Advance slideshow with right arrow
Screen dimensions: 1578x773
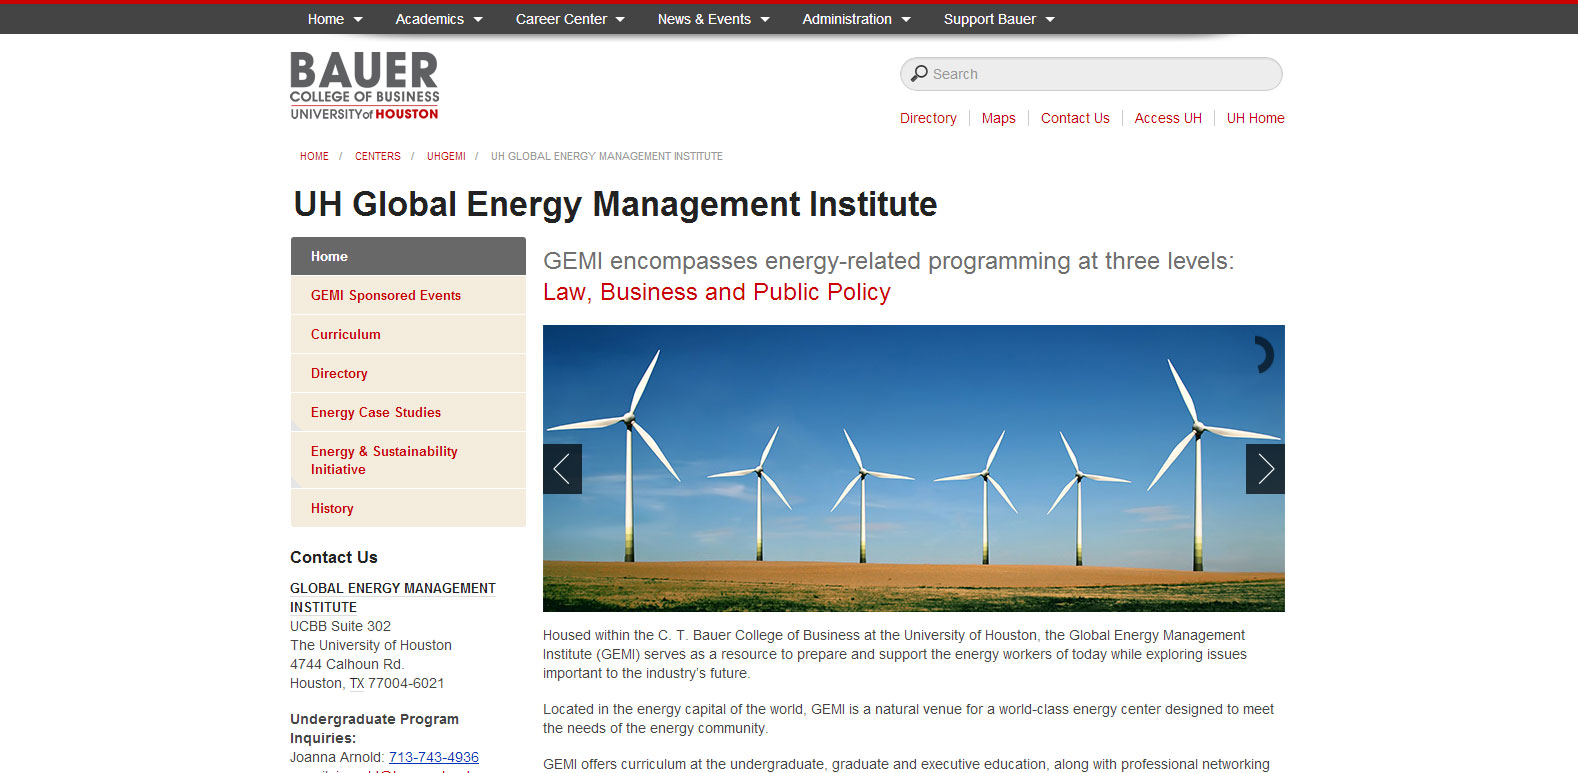coord(1265,468)
